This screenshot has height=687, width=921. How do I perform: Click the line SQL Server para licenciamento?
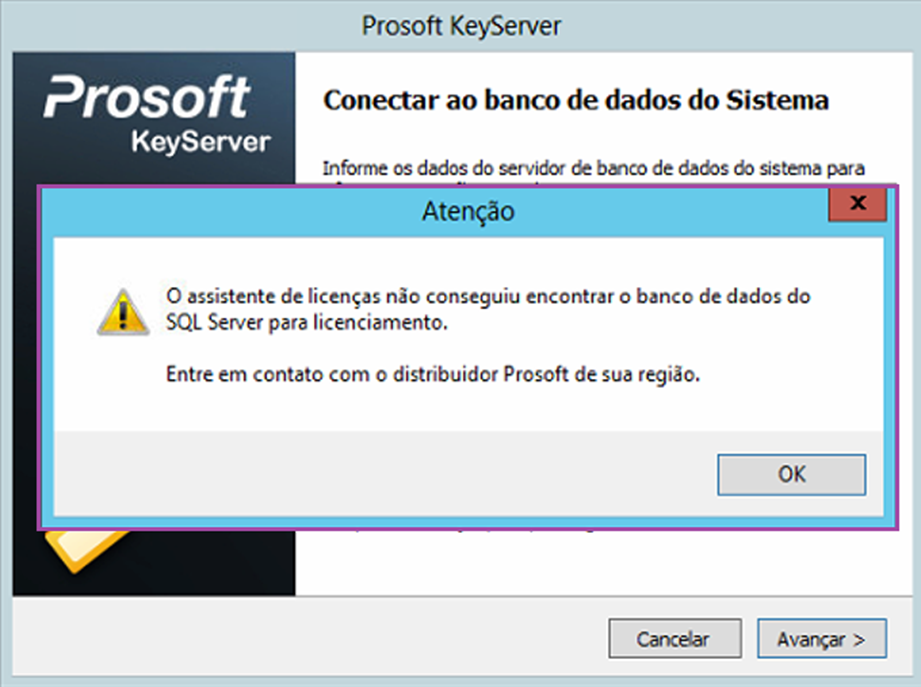[307, 322]
